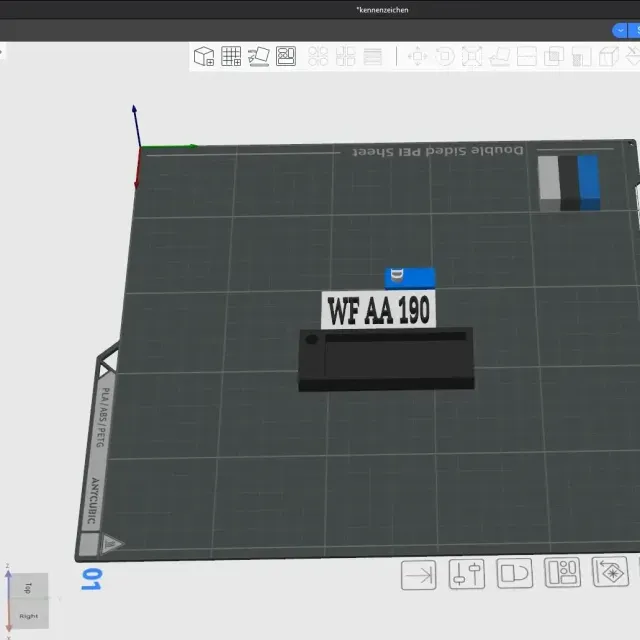Open the Mesh boolean tool

click(x=554, y=56)
